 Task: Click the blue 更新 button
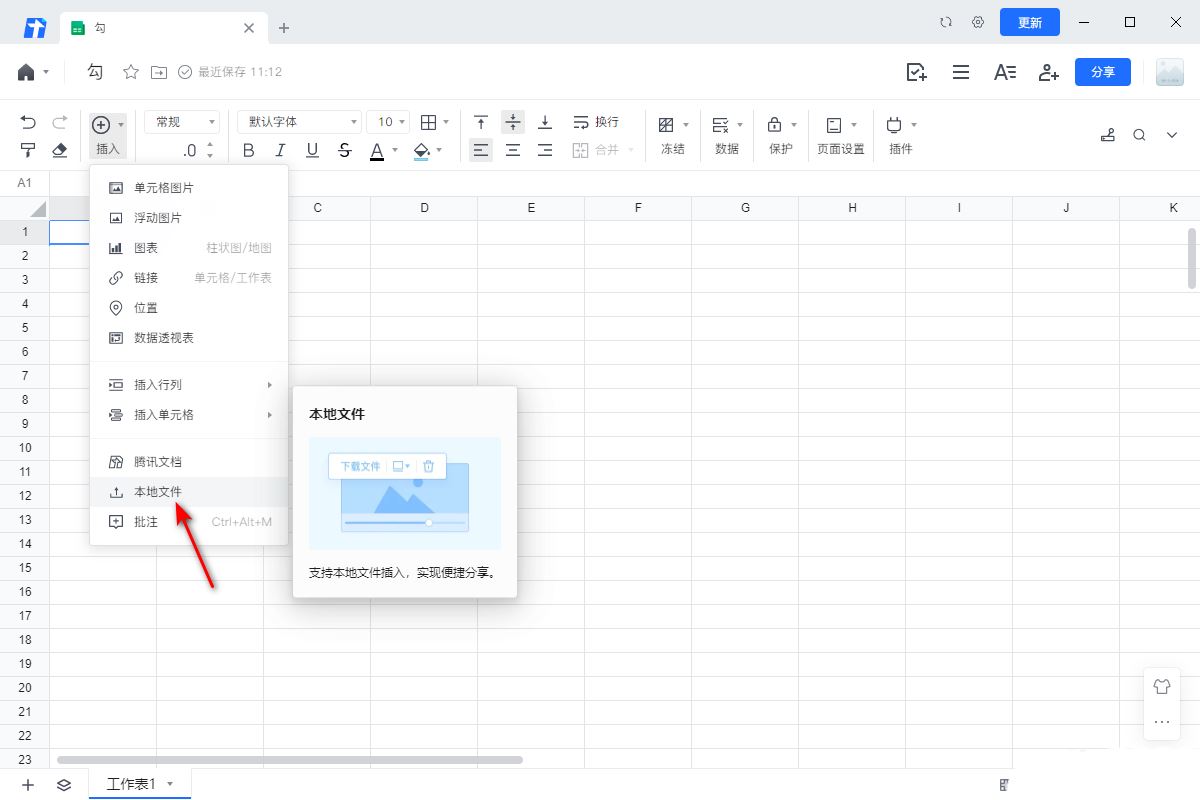coord(1030,22)
